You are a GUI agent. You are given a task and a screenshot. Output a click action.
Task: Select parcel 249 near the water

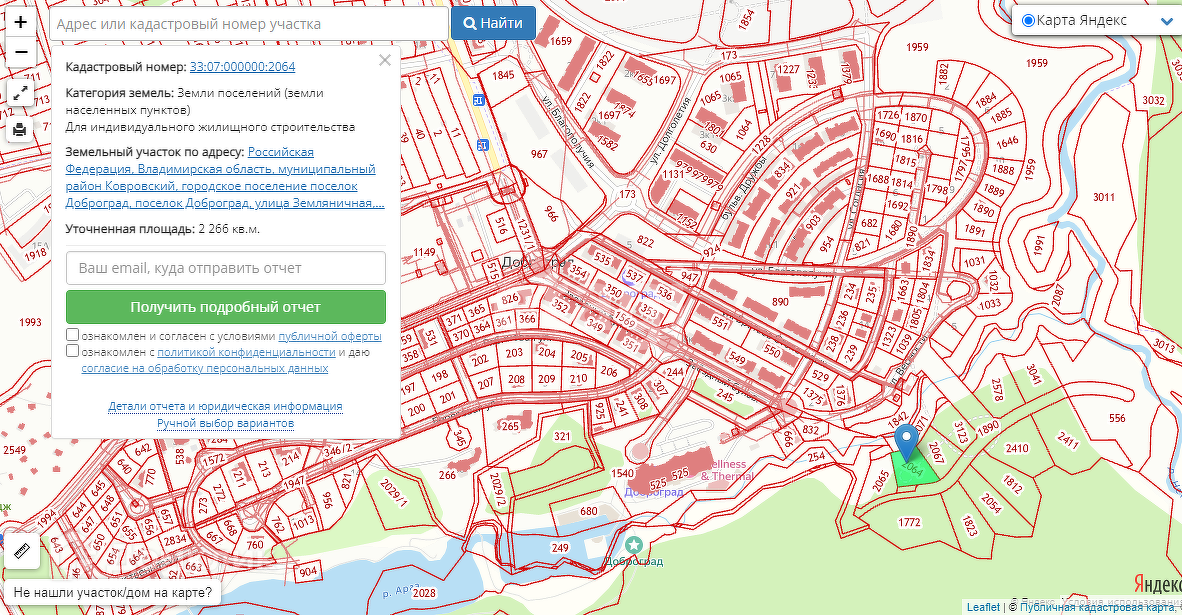coord(559,548)
